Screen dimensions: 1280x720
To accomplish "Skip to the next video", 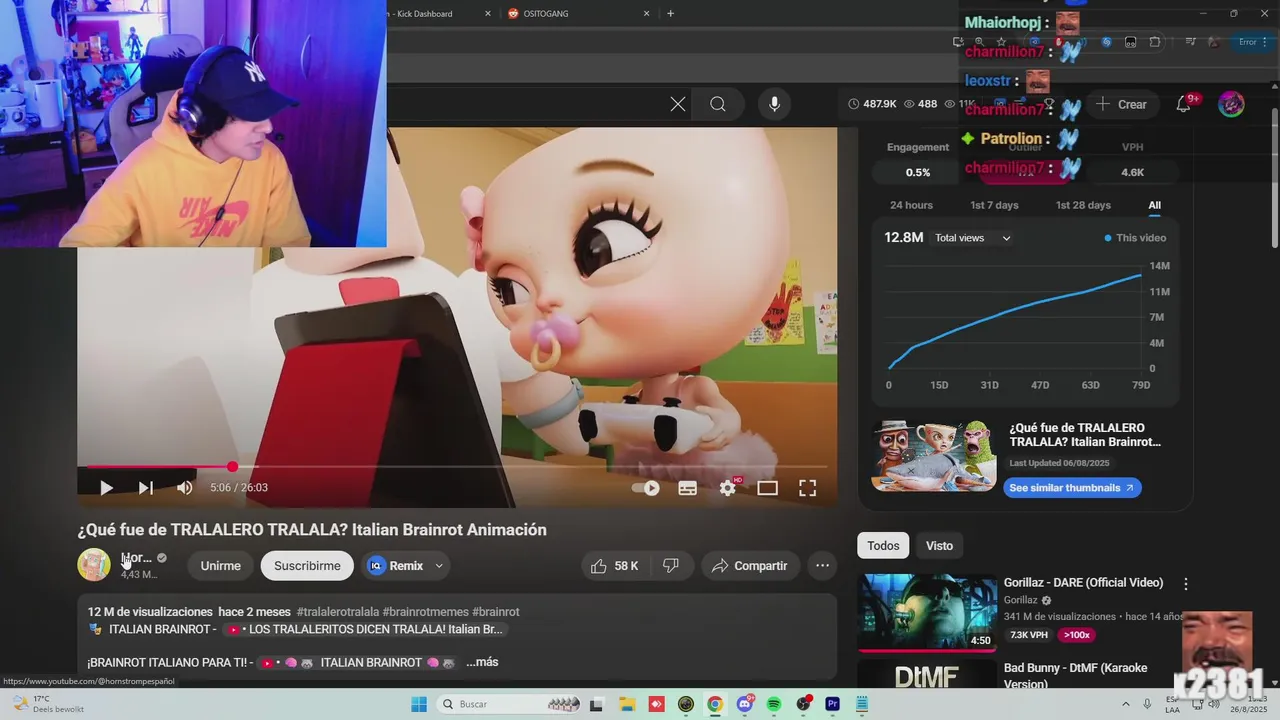I will [146, 488].
